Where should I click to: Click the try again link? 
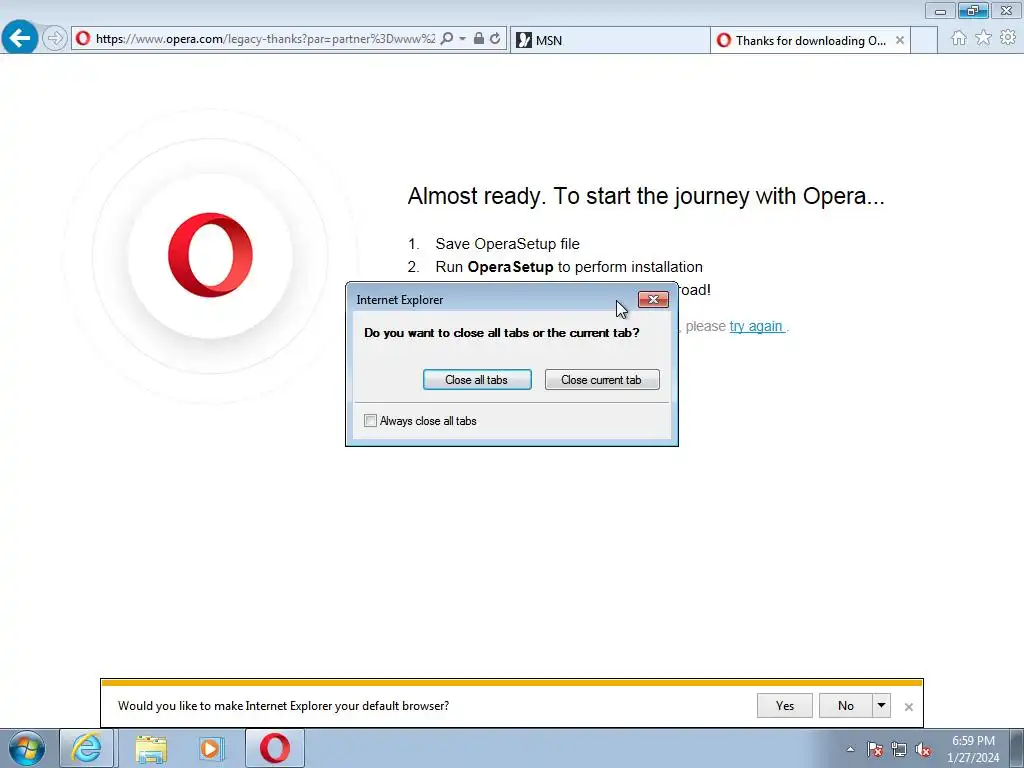[x=756, y=326]
